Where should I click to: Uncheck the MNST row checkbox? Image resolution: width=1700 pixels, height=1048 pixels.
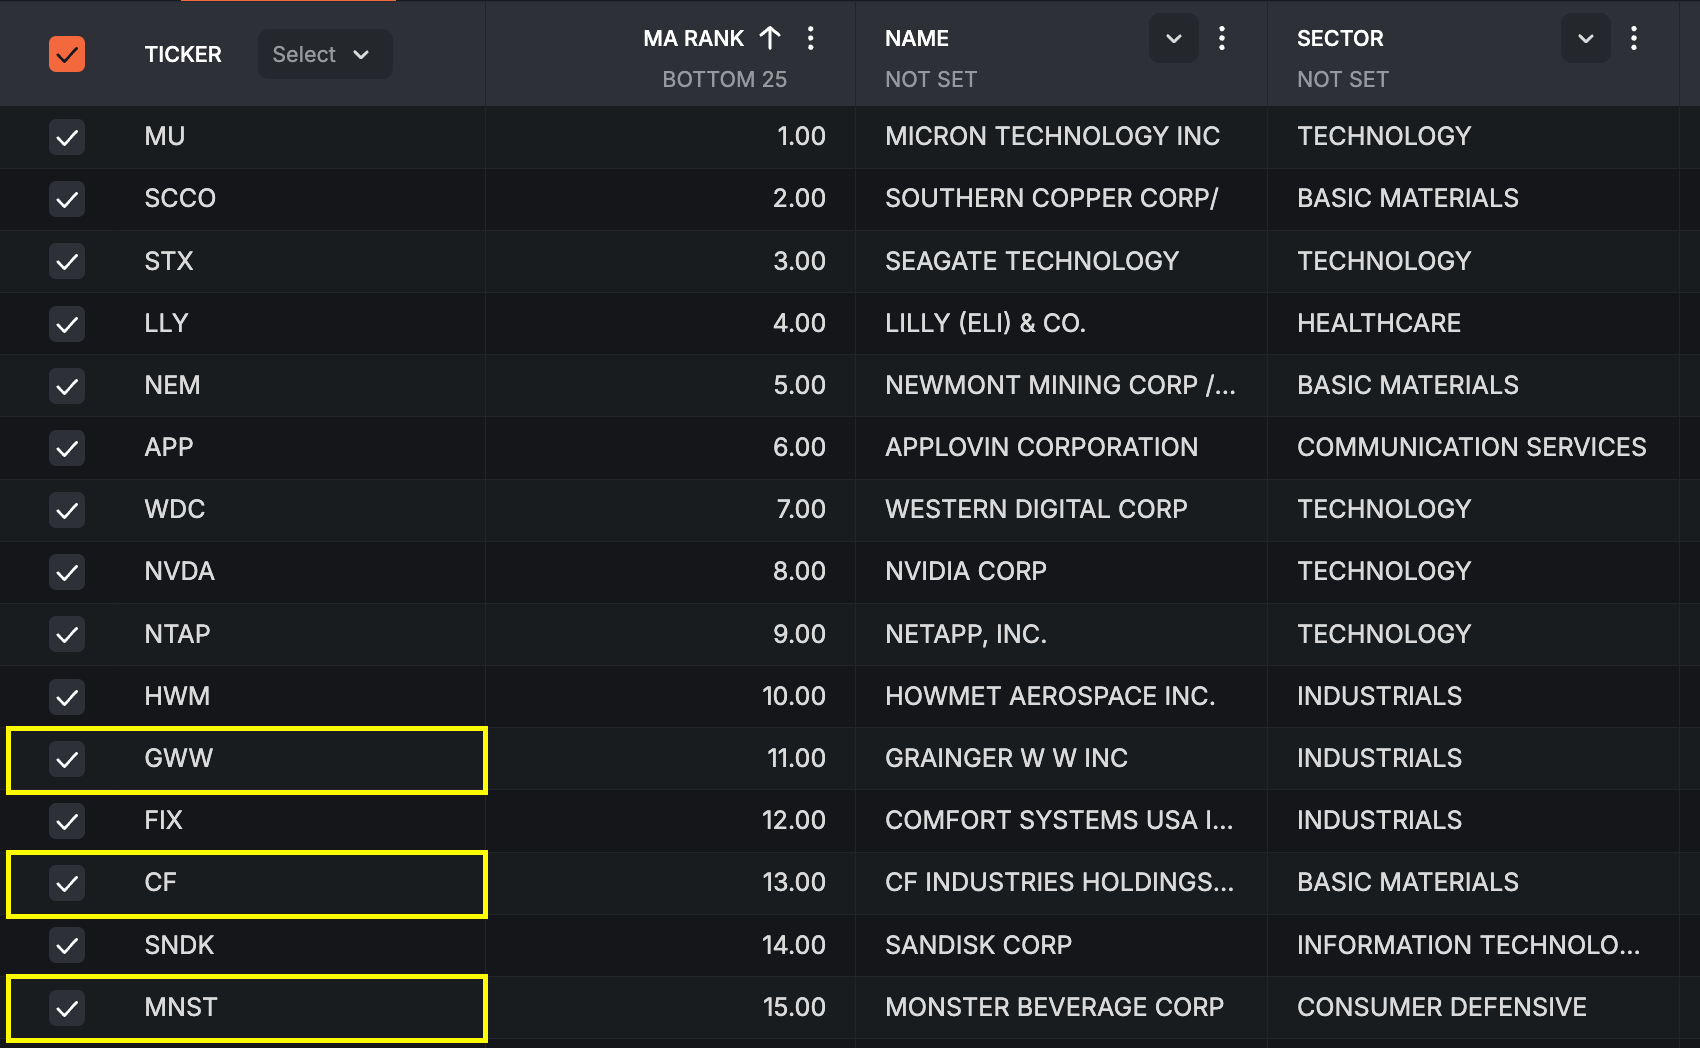[x=67, y=1008]
